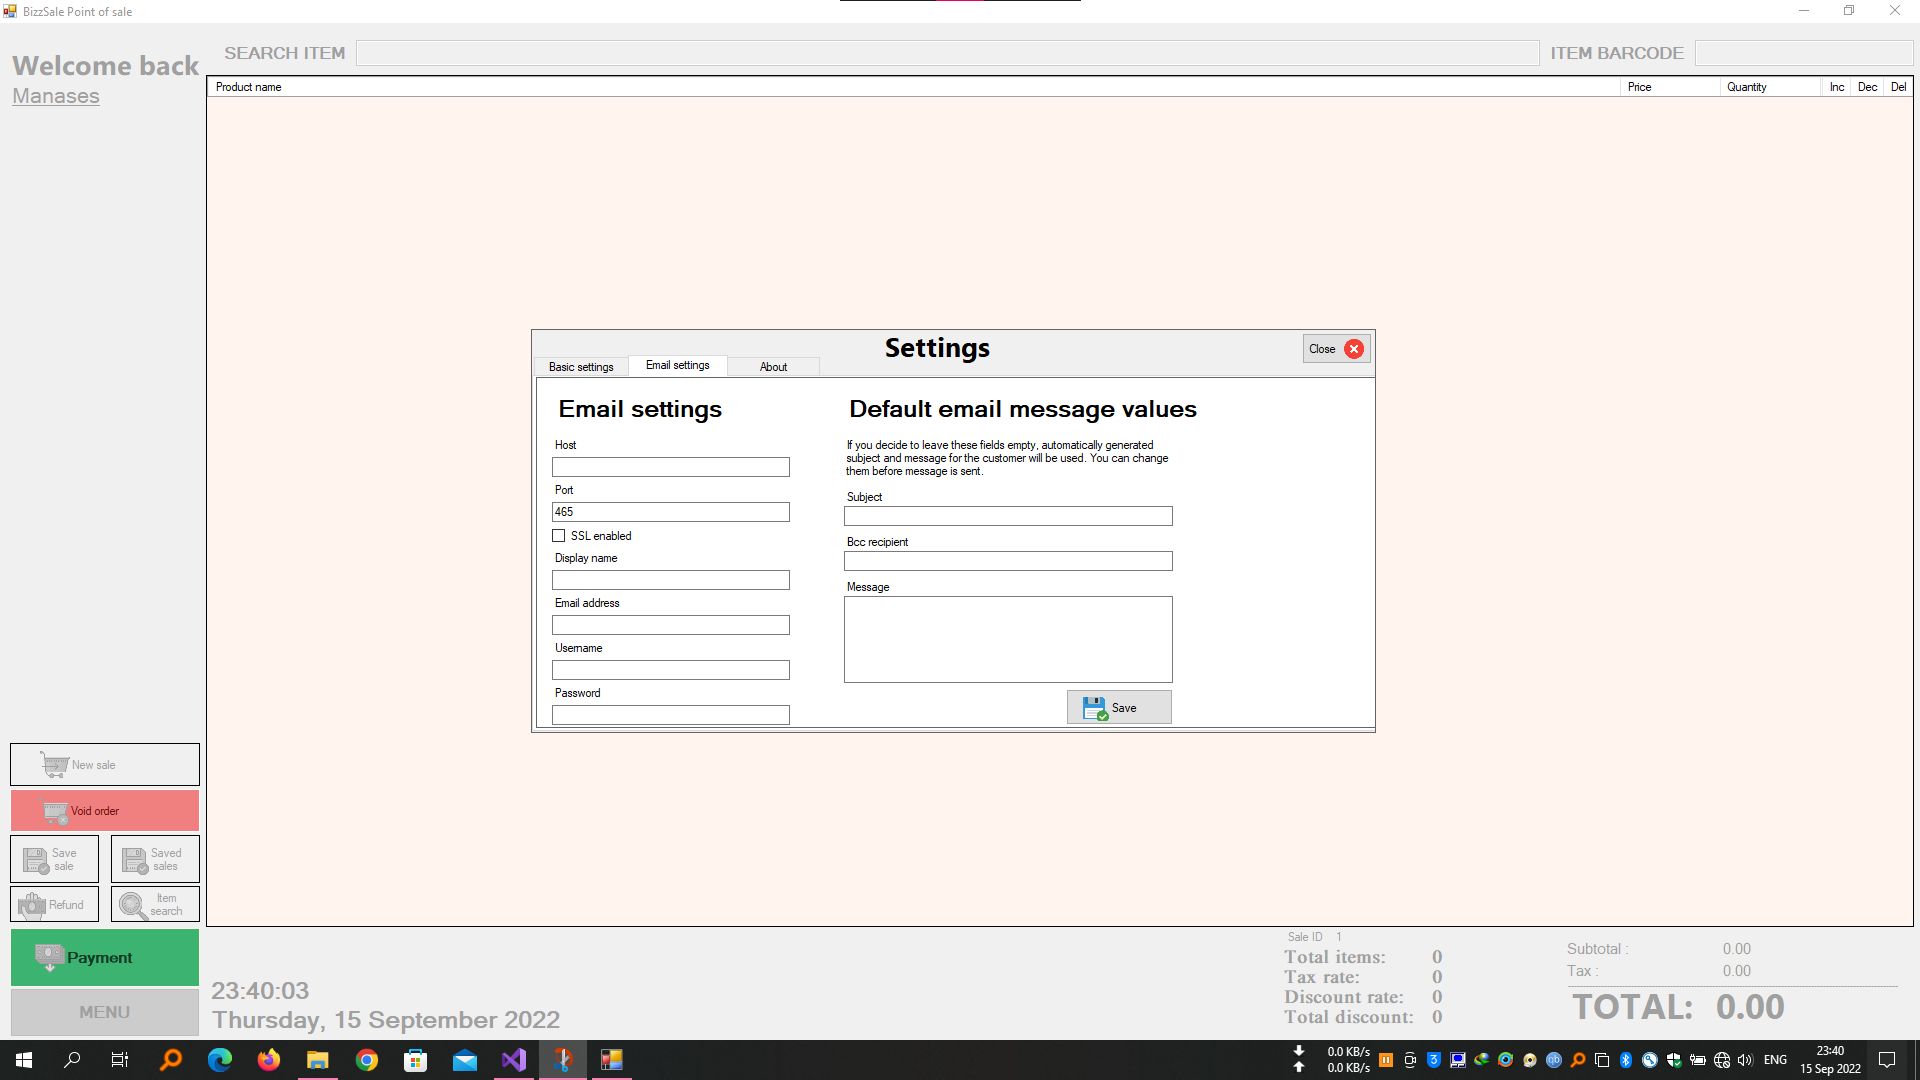Click the Port field showing 465
The width and height of the screenshot is (1920, 1080).
pos(670,512)
